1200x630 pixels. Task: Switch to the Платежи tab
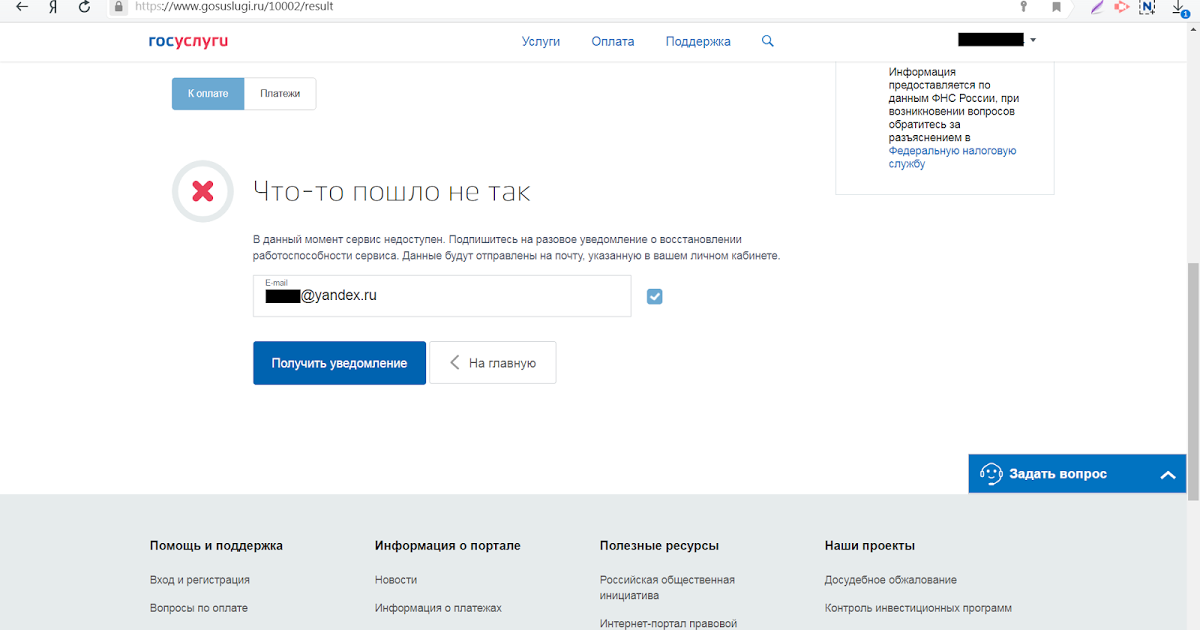pyautogui.click(x=280, y=93)
